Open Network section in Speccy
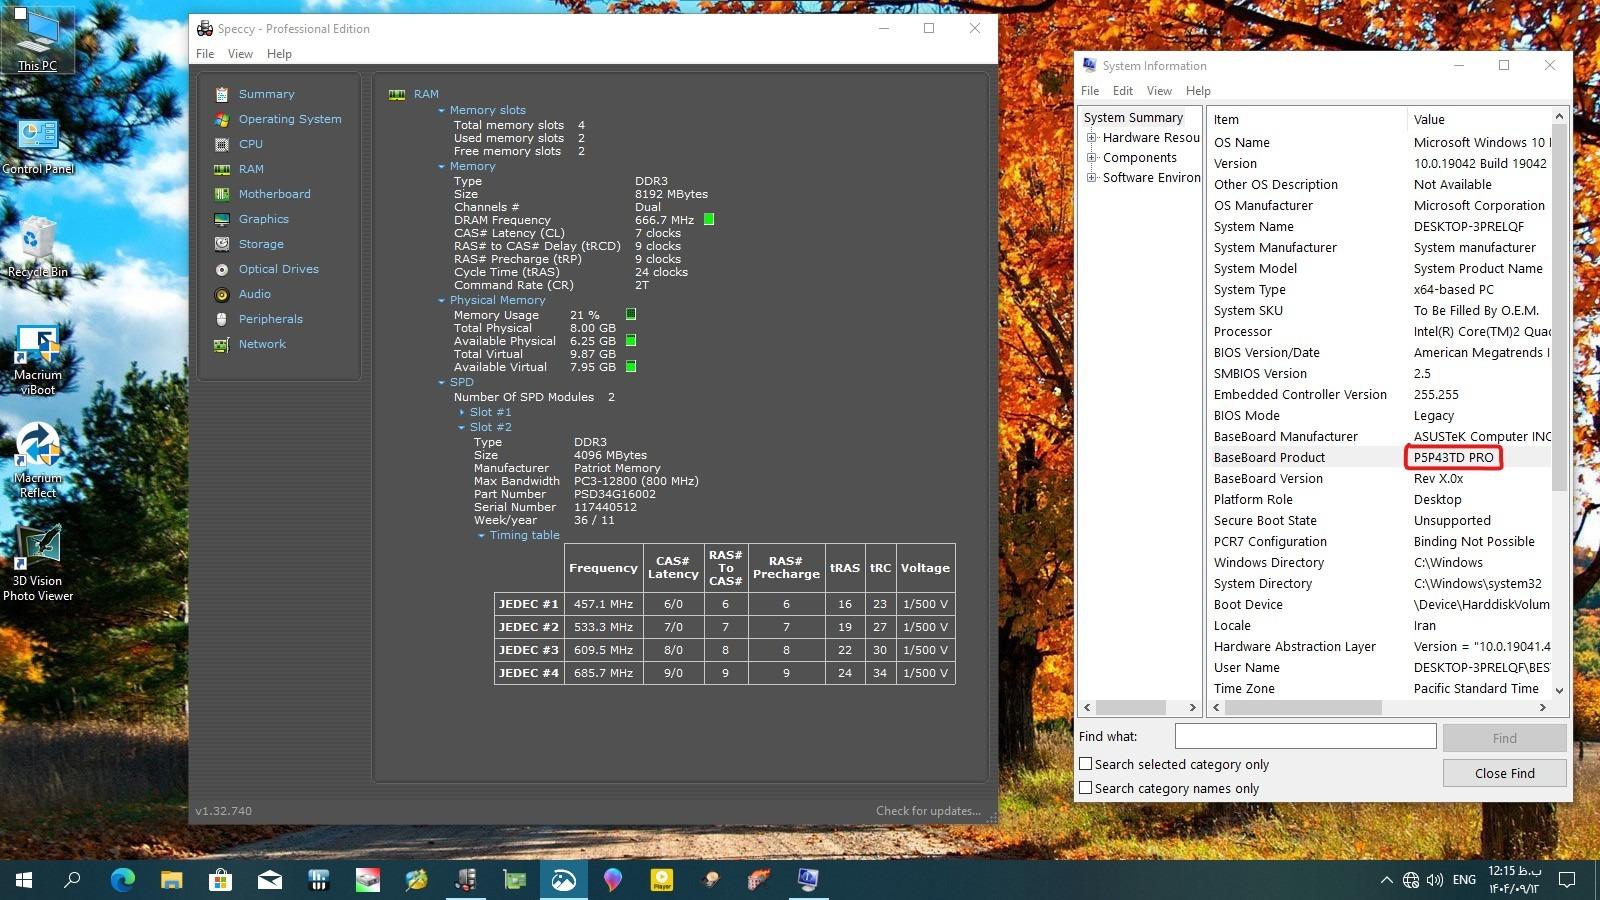This screenshot has height=900, width=1600. pos(261,344)
